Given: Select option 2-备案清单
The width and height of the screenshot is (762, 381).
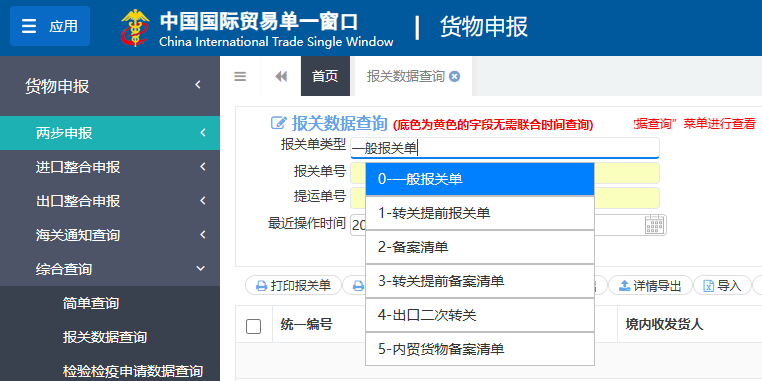Looking at the screenshot, I should [x=480, y=247].
